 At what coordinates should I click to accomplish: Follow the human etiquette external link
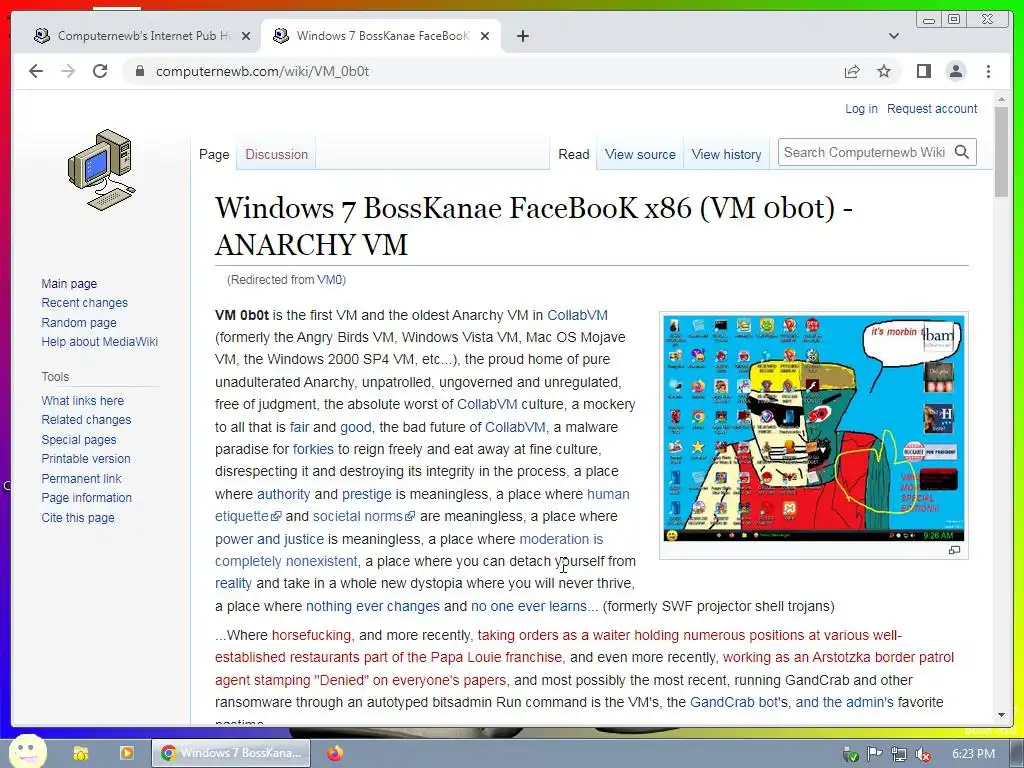pos(422,505)
